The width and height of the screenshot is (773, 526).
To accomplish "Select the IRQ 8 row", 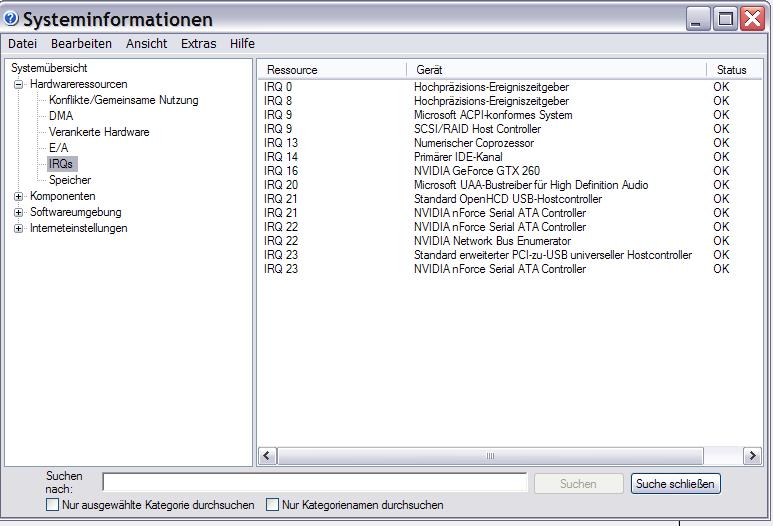I will pyautogui.click(x=508, y=101).
